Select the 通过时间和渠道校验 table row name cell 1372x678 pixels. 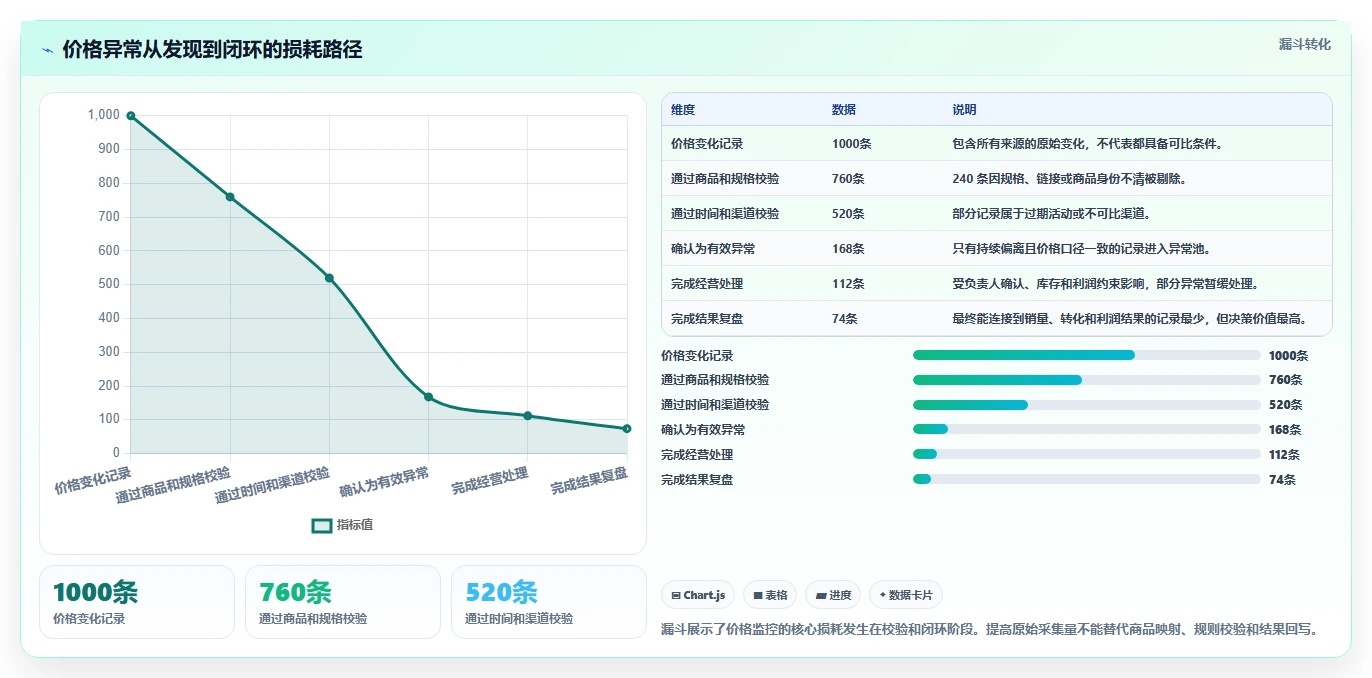[725, 214]
